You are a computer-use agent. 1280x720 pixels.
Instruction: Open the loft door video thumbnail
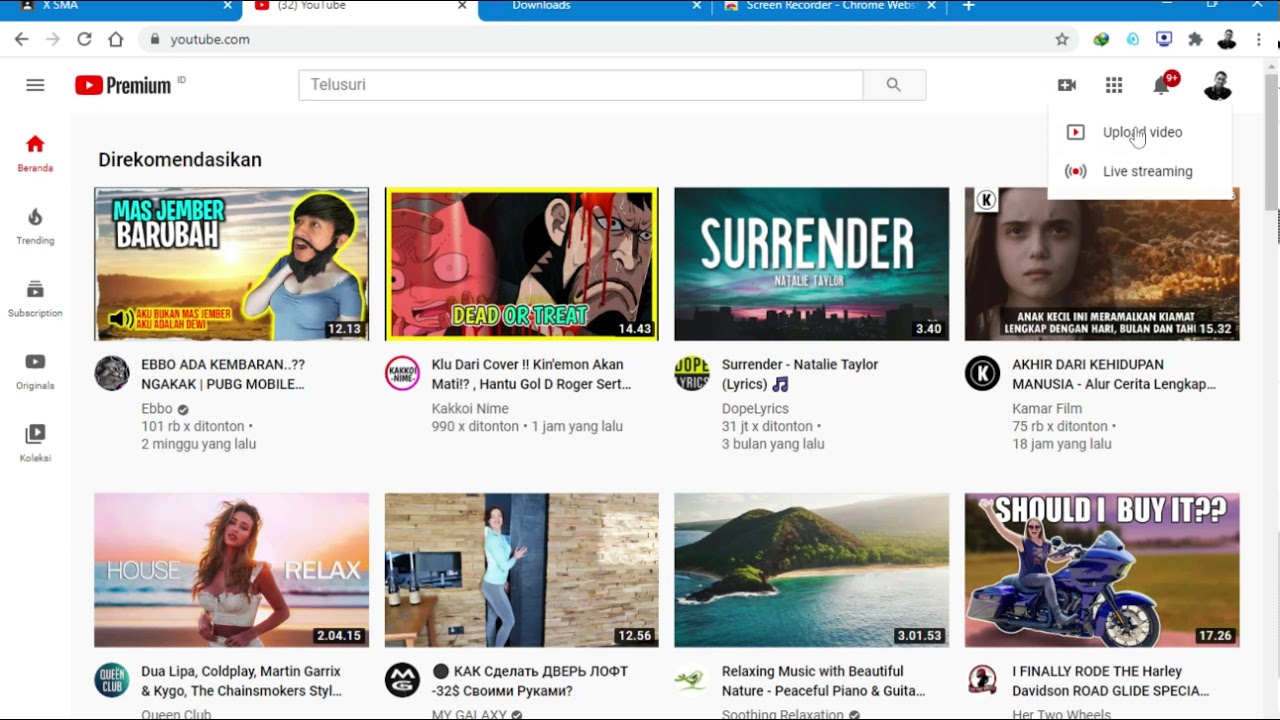(522, 570)
